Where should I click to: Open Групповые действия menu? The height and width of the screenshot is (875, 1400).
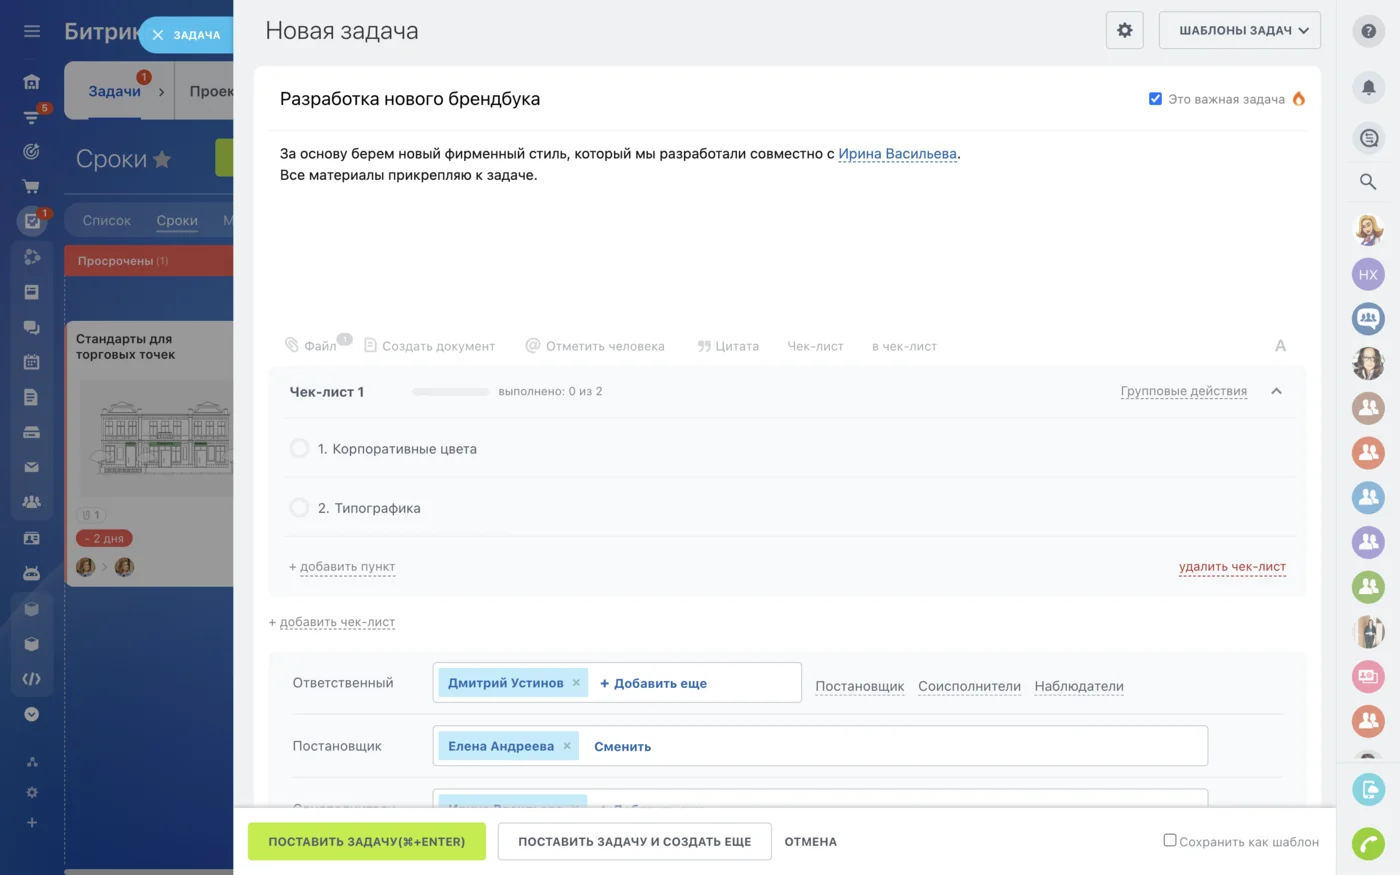(x=1183, y=392)
